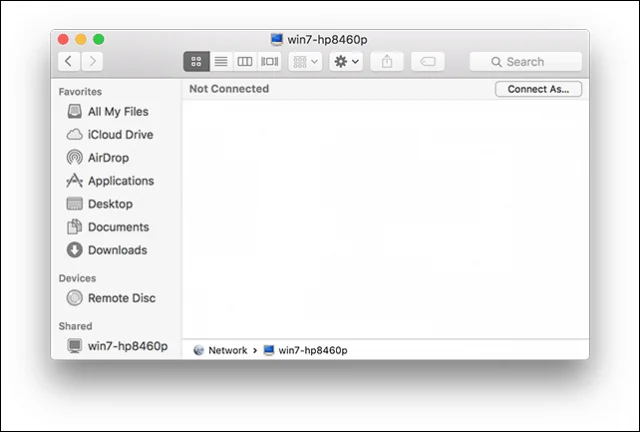The image size is (640, 432).
Task: Open the item arrangement dropdown
Action: [305, 62]
